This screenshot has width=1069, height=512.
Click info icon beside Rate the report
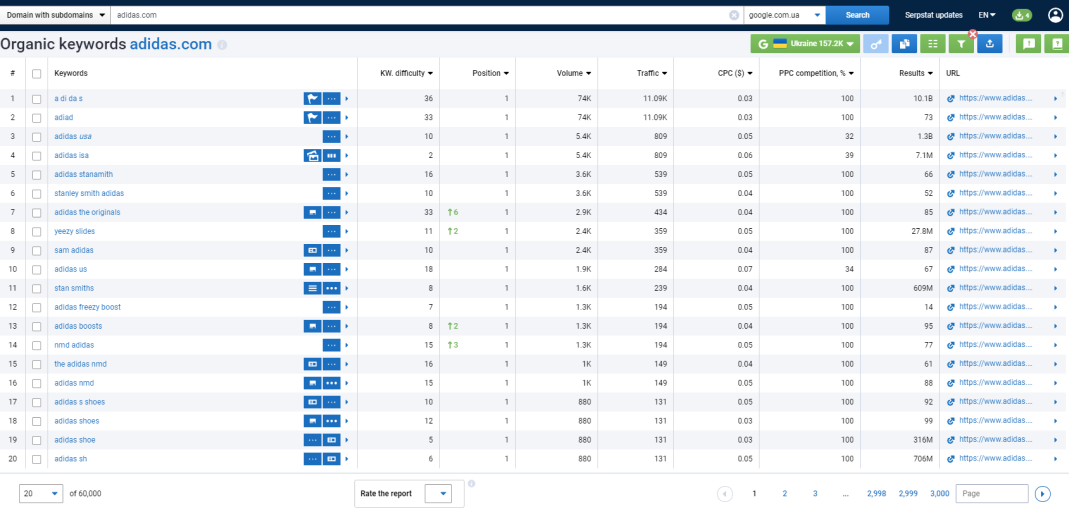[472, 484]
